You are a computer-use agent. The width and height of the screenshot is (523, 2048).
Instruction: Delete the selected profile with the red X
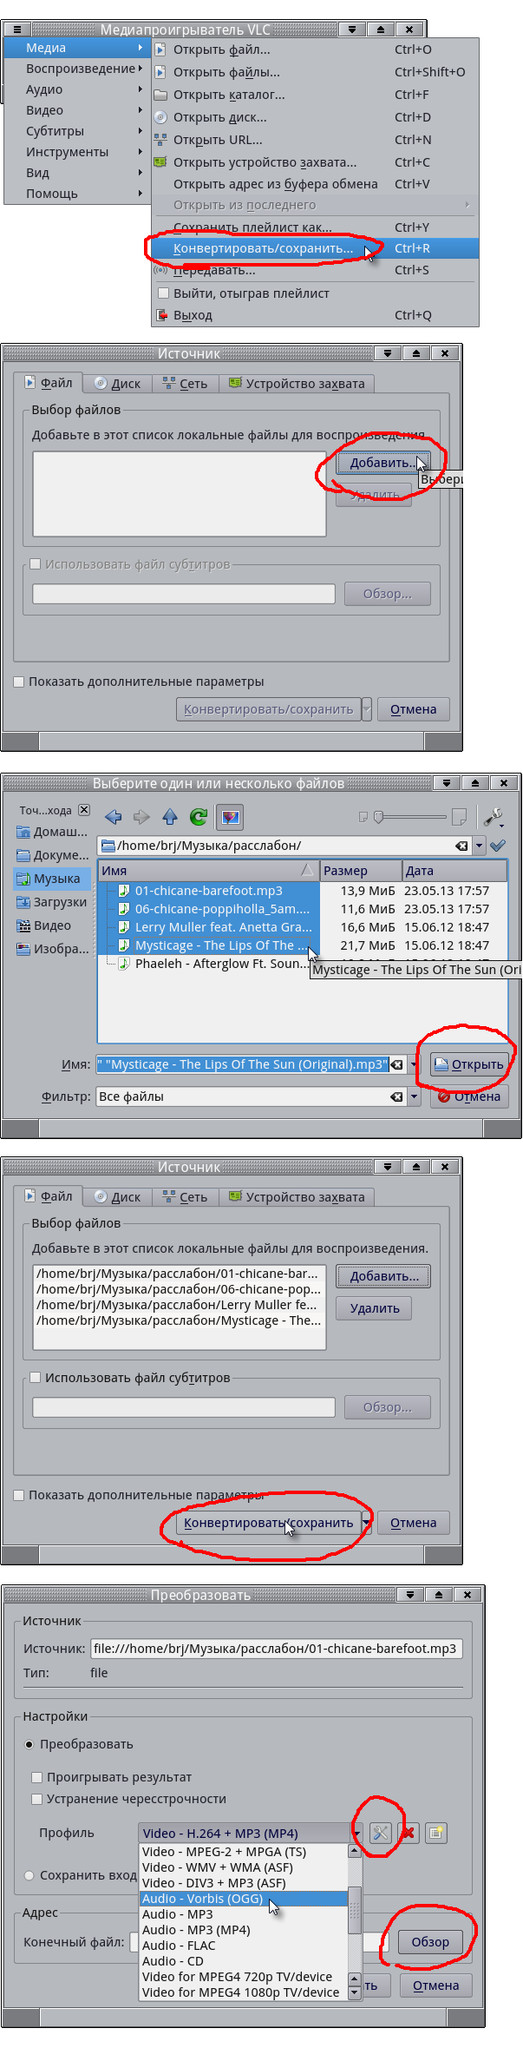[x=408, y=1833]
